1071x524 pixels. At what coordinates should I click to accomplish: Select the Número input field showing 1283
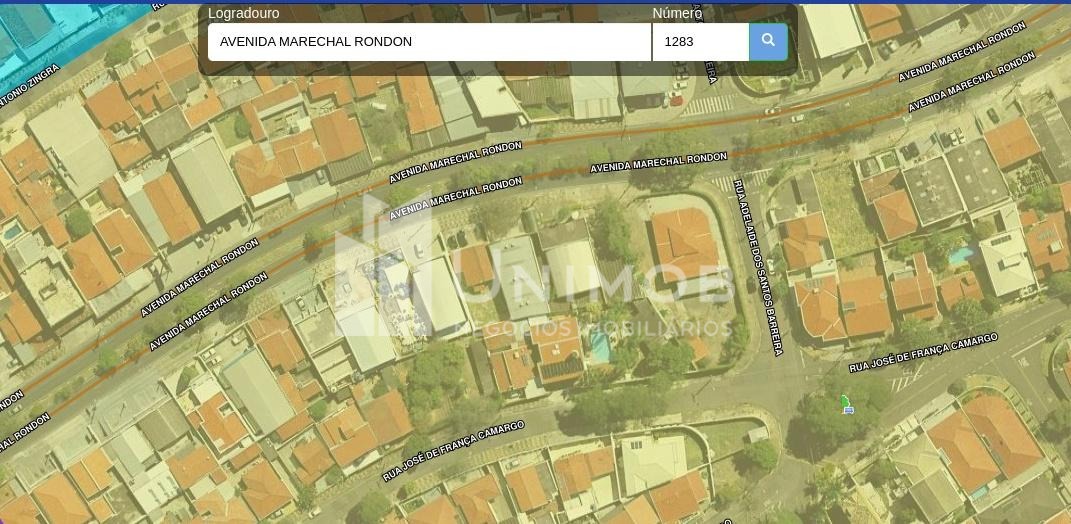tap(700, 42)
